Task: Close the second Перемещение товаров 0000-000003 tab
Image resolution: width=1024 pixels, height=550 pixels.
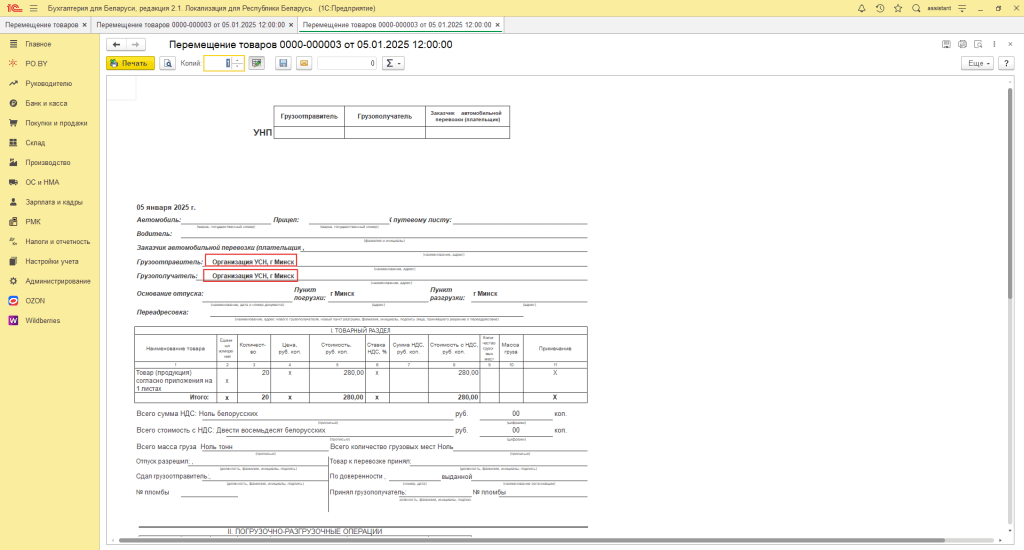Action: [x=291, y=25]
